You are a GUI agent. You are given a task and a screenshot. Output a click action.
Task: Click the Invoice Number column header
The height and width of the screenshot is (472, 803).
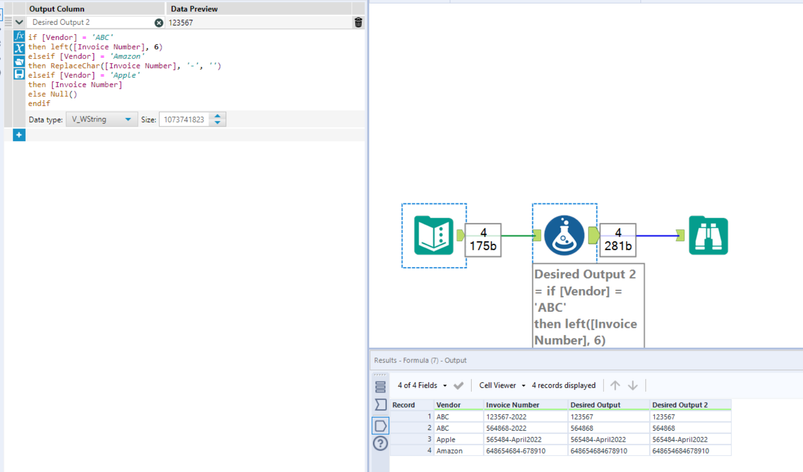[x=526, y=405]
